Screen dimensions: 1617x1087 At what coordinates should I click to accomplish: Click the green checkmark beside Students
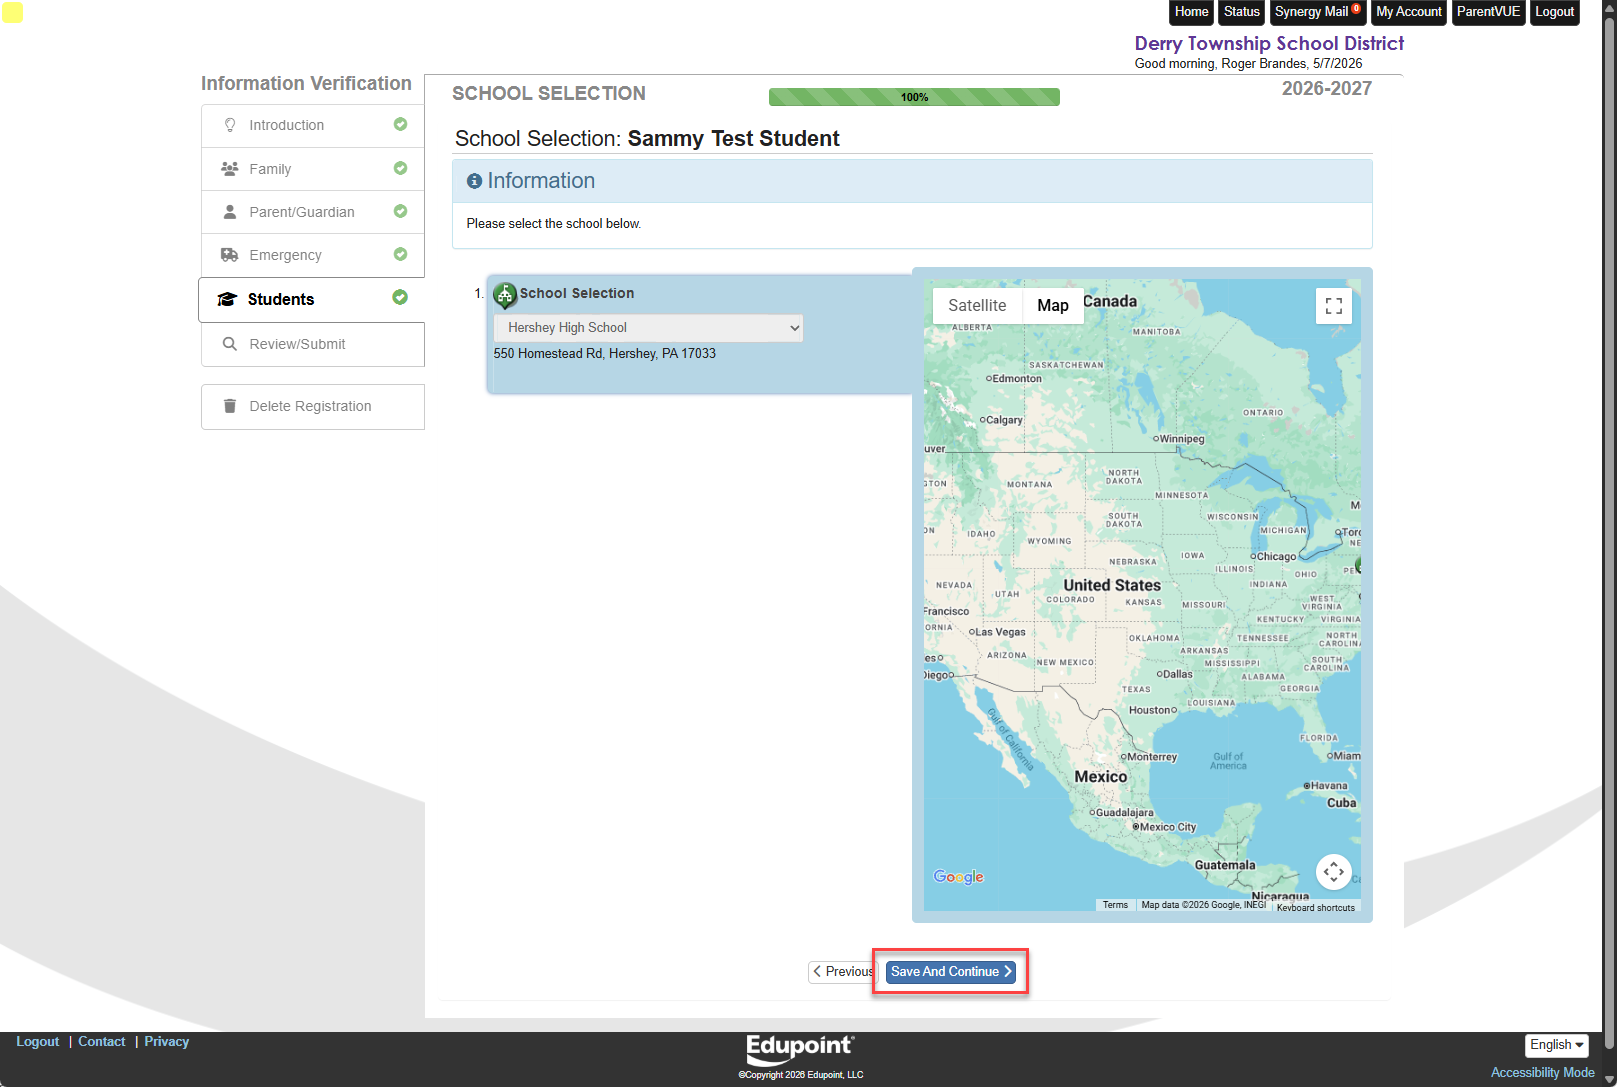point(400,297)
